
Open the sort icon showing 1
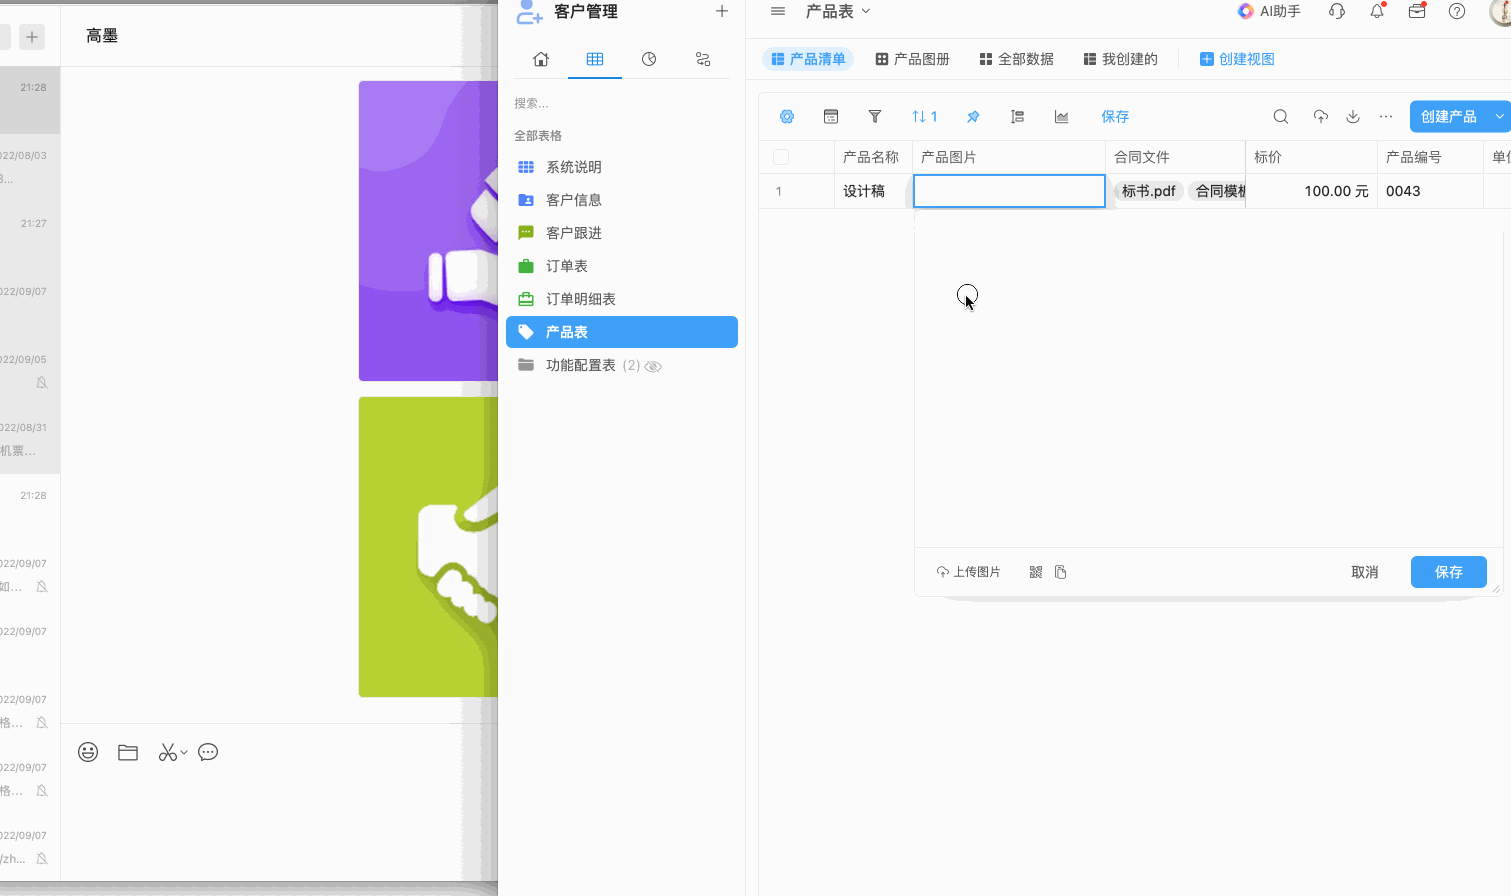(924, 117)
